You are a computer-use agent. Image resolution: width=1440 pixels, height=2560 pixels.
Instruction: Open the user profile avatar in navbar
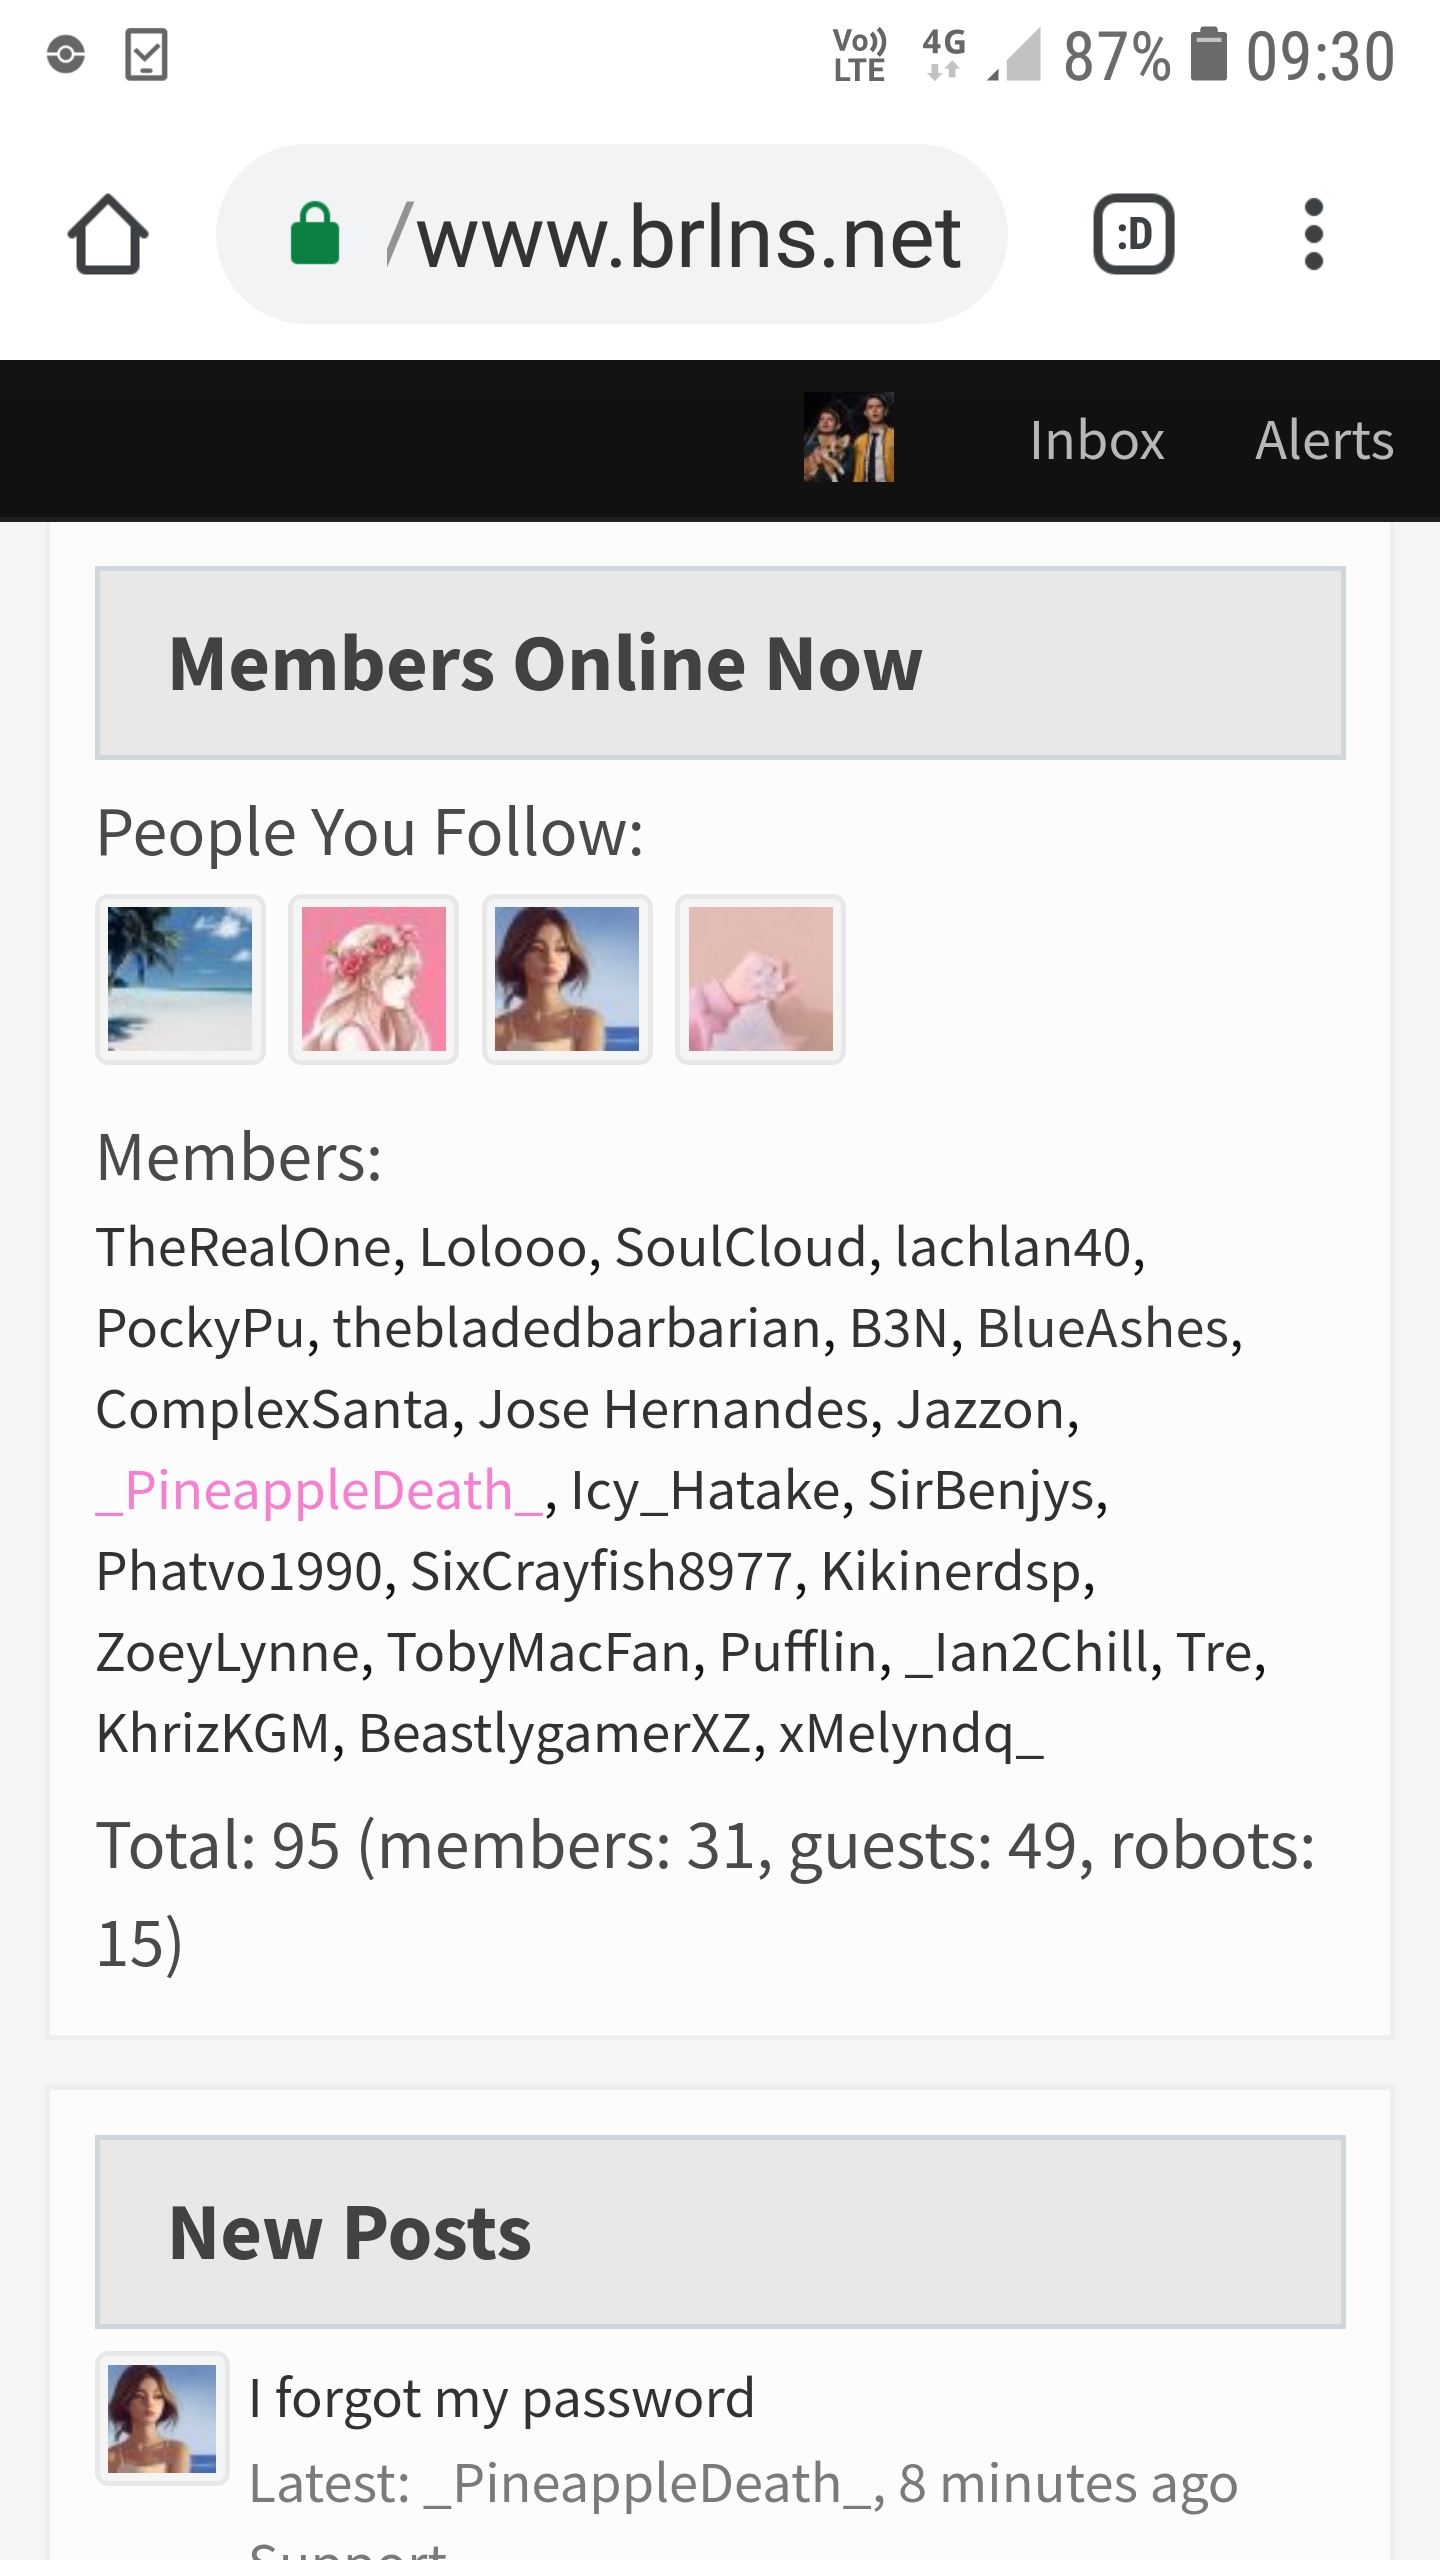click(849, 437)
